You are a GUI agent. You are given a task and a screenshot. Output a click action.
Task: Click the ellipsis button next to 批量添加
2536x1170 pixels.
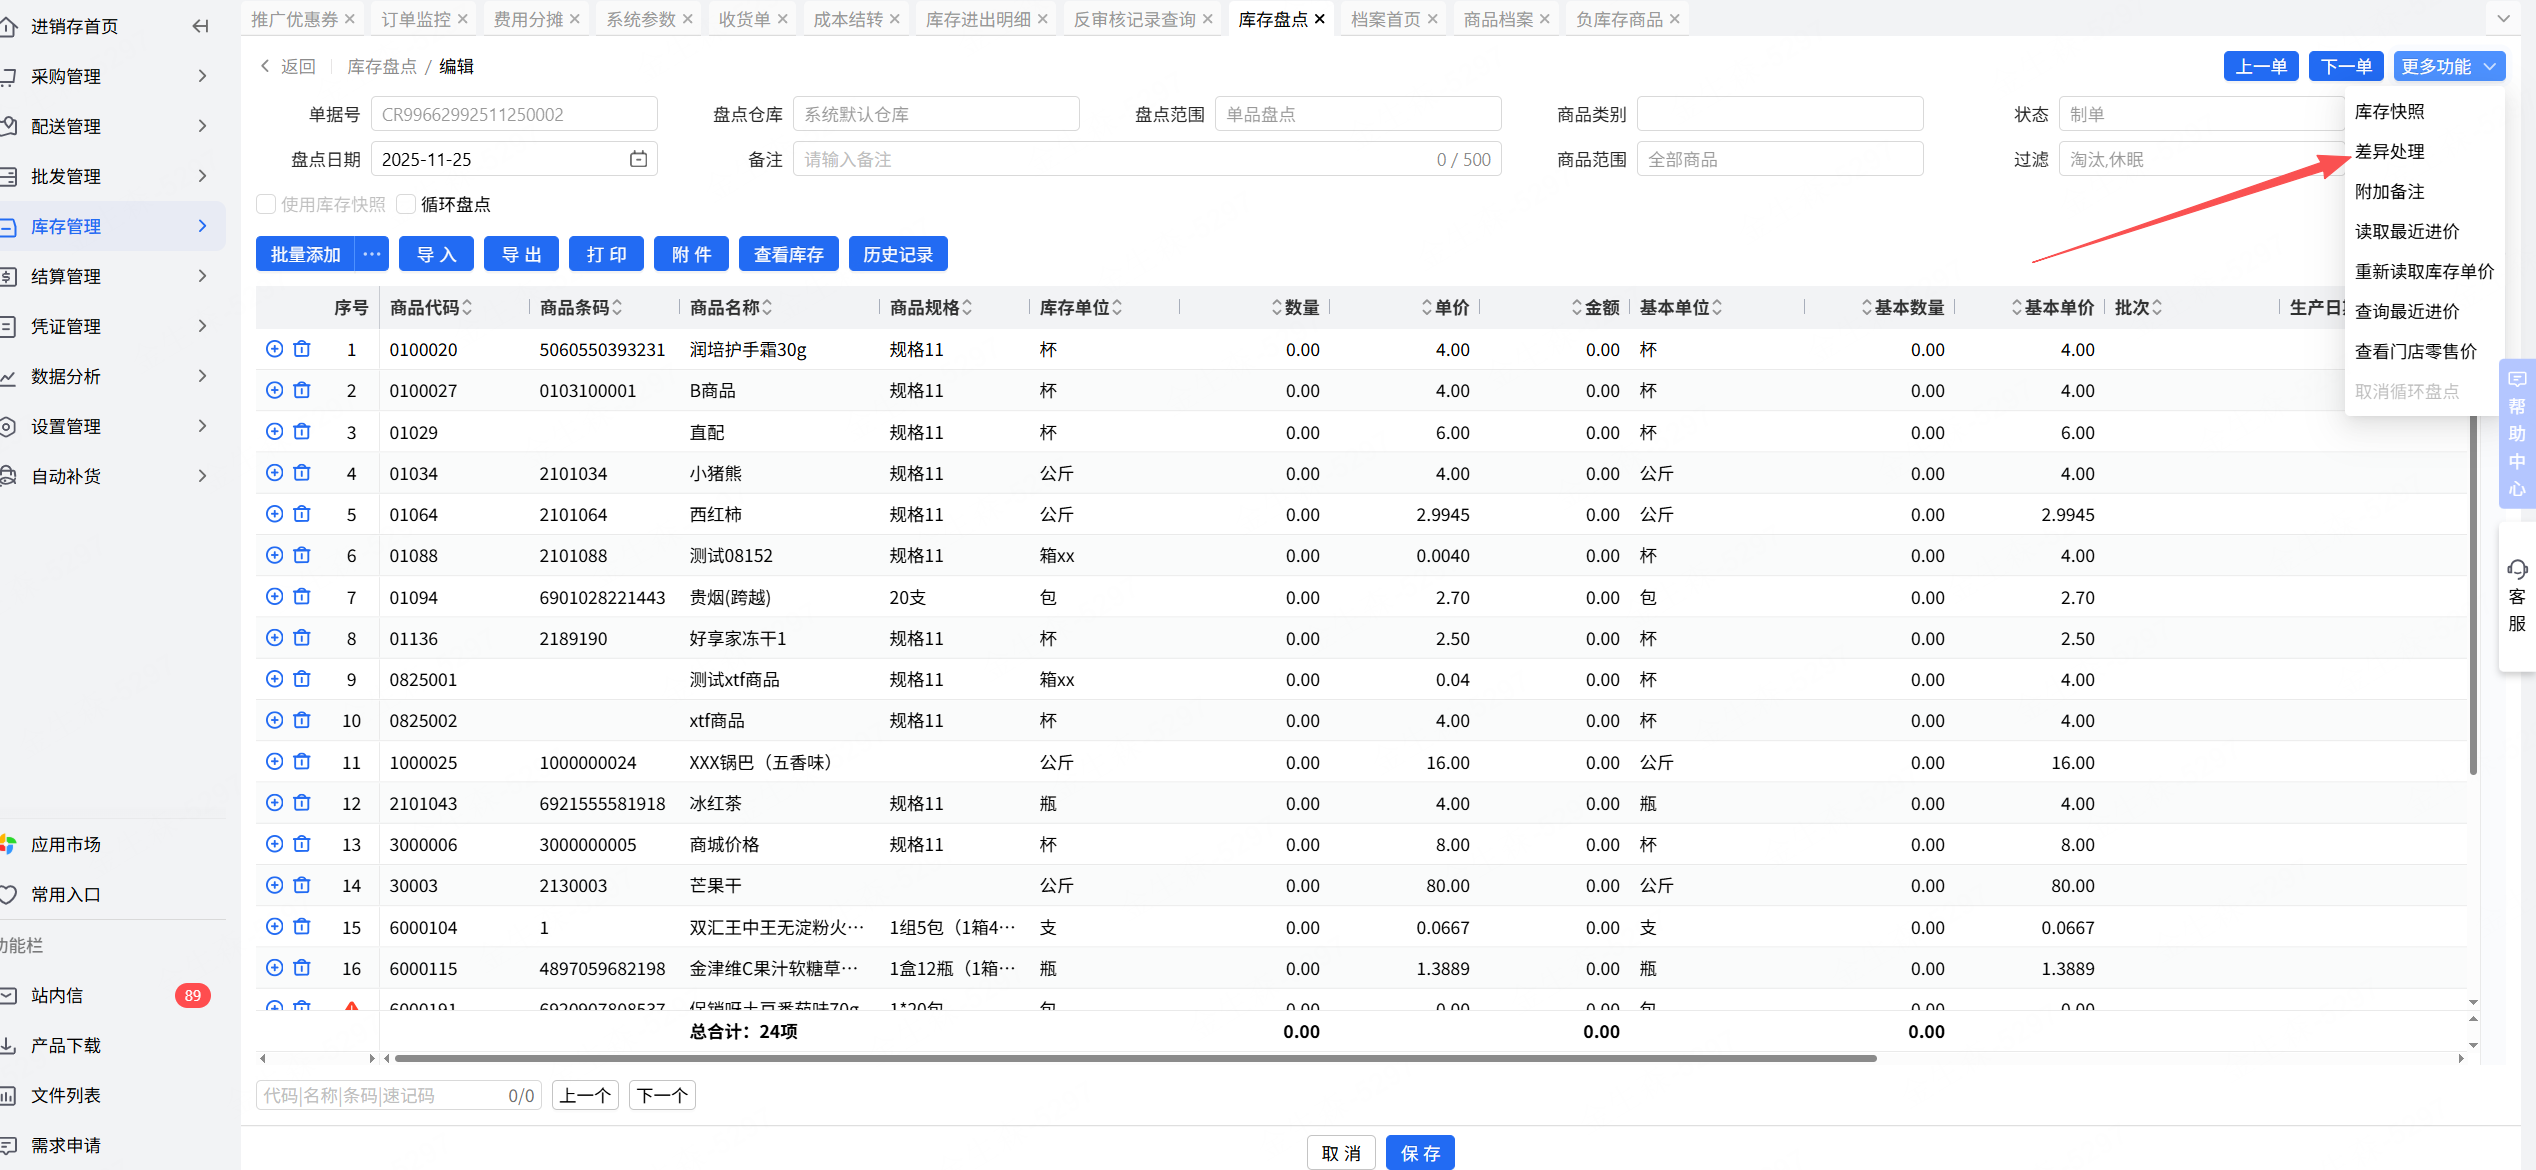coord(372,254)
